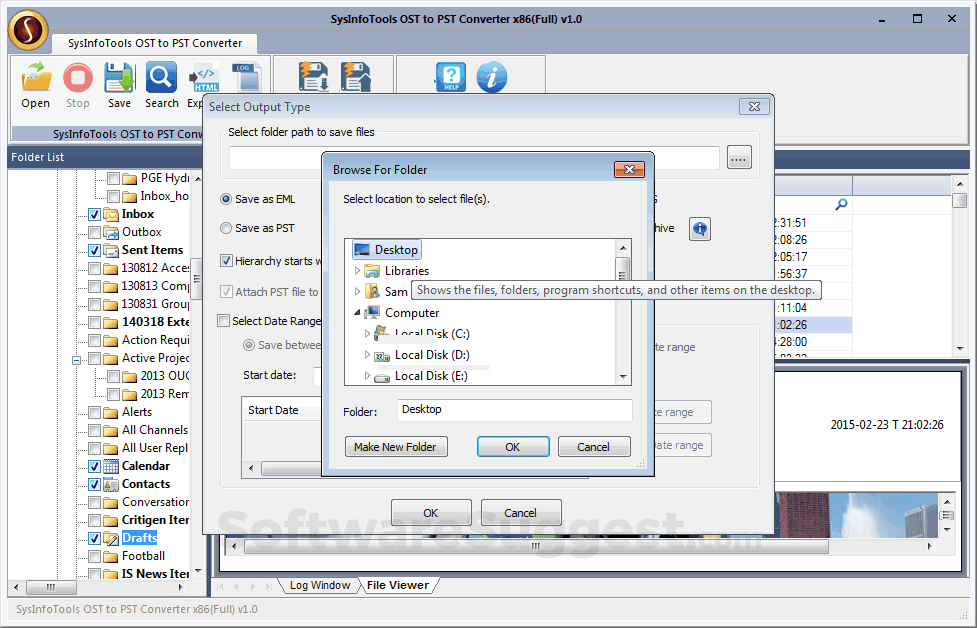Uncheck the Contacts folder checkbox
This screenshot has height=628, width=977.
pyautogui.click(x=95, y=484)
